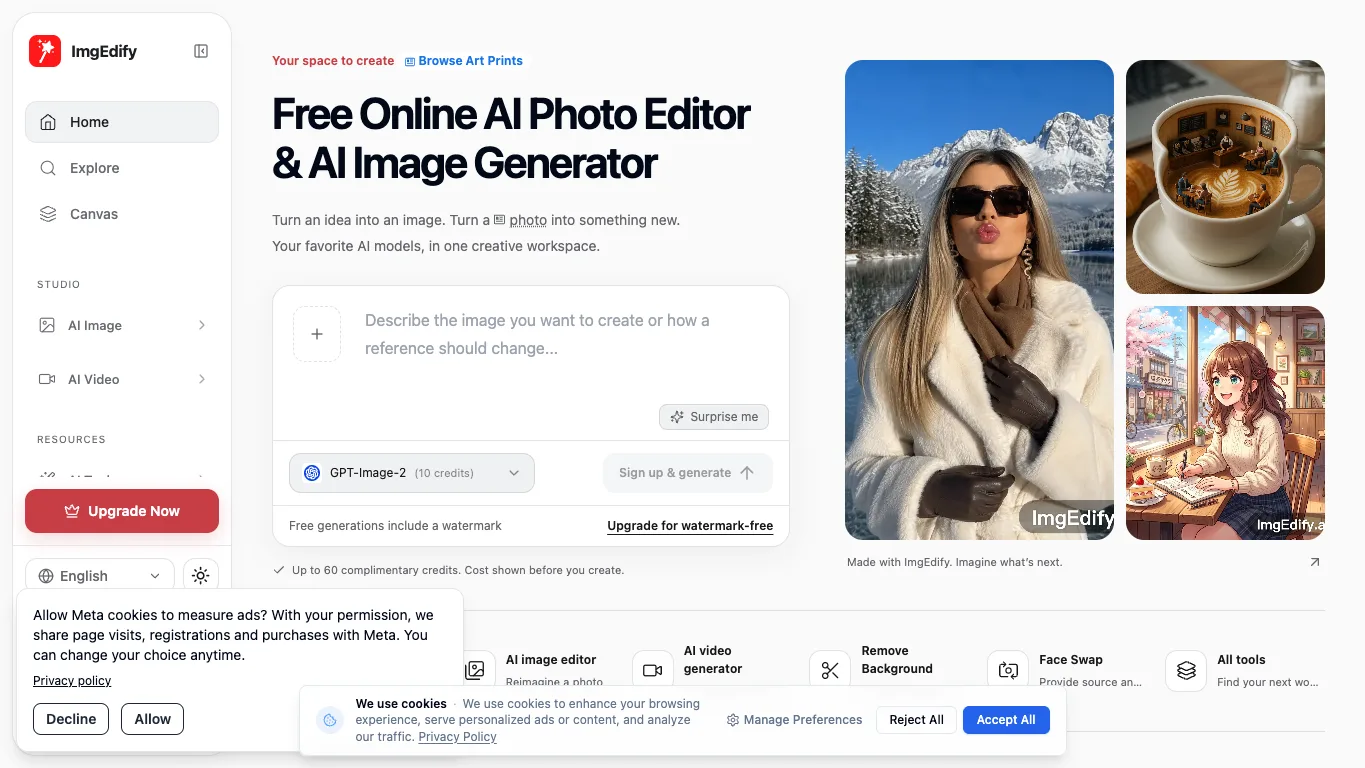This screenshot has height=768, width=1365.
Task: Go to Home in the sidebar
Action: pyautogui.click(x=122, y=122)
